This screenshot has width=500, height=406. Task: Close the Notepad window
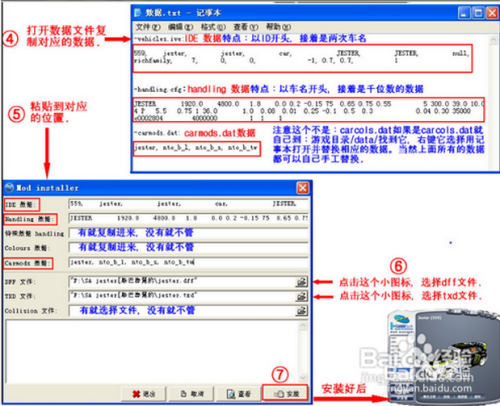492,13
